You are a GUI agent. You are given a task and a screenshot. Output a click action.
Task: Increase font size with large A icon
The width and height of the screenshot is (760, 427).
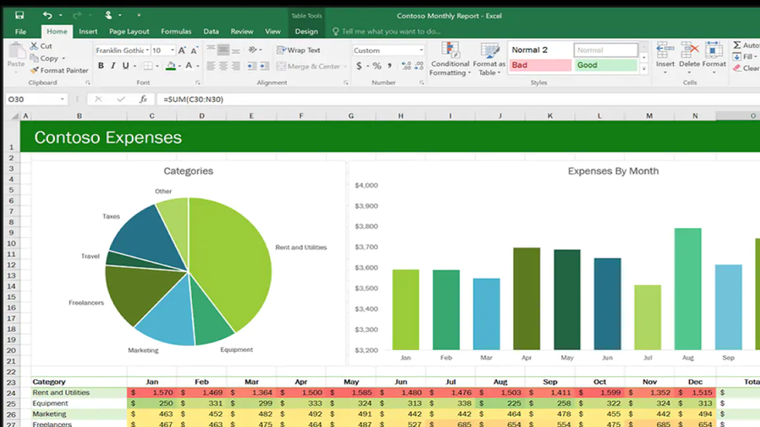182,50
